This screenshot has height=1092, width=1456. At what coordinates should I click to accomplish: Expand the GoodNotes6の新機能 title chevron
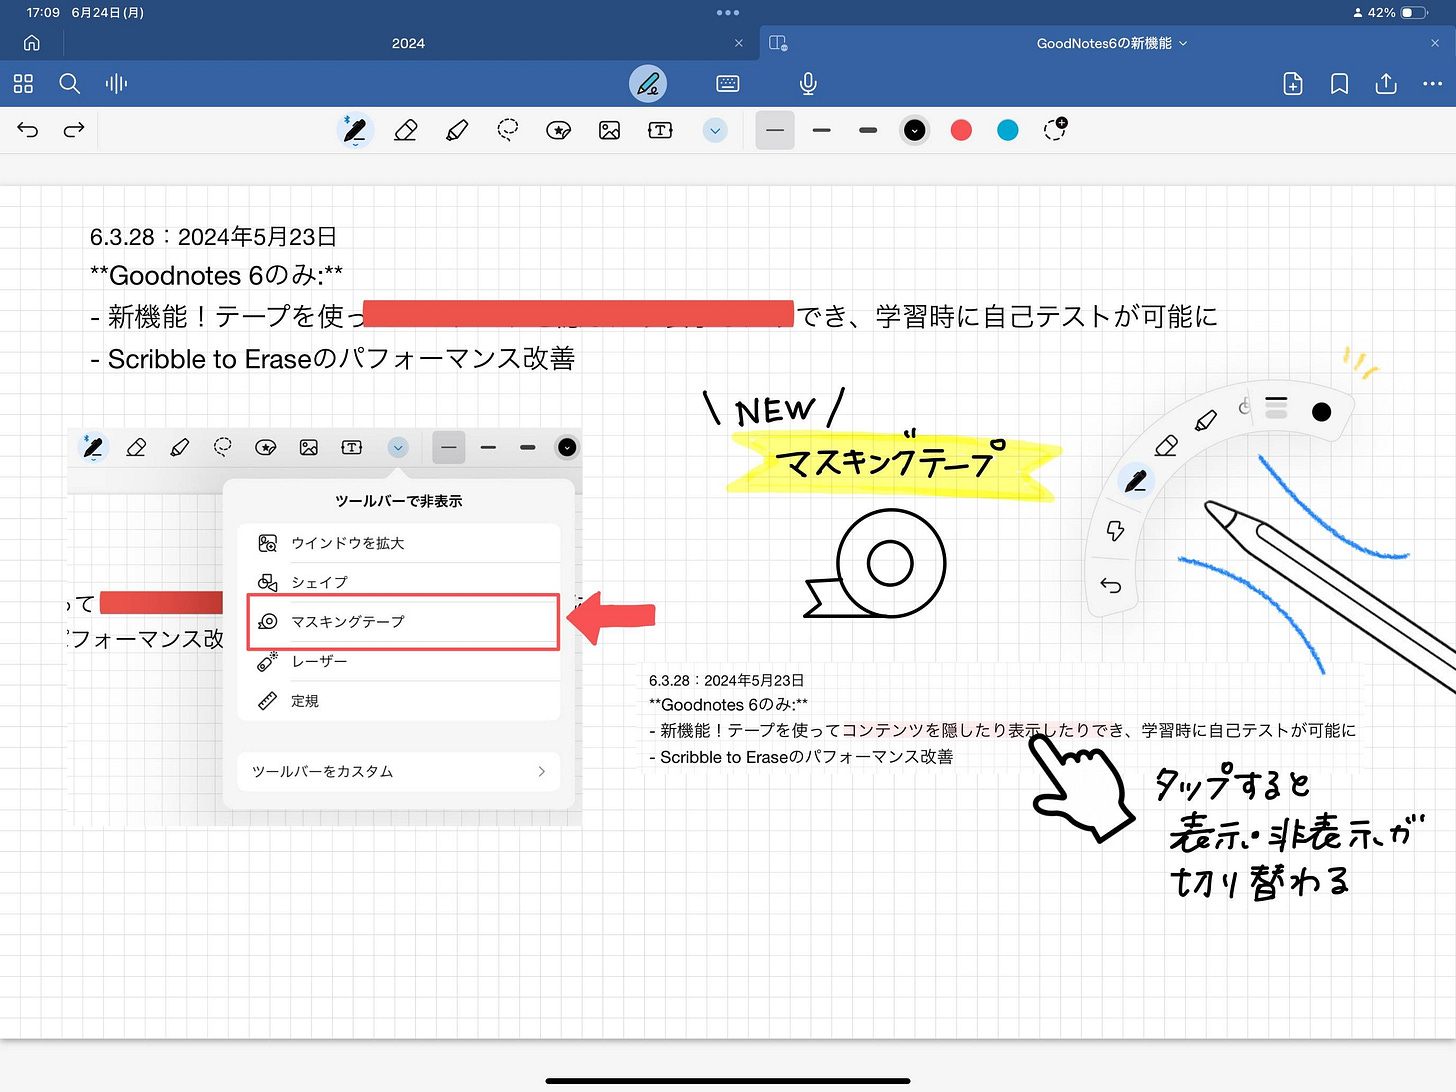click(x=1184, y=44)
